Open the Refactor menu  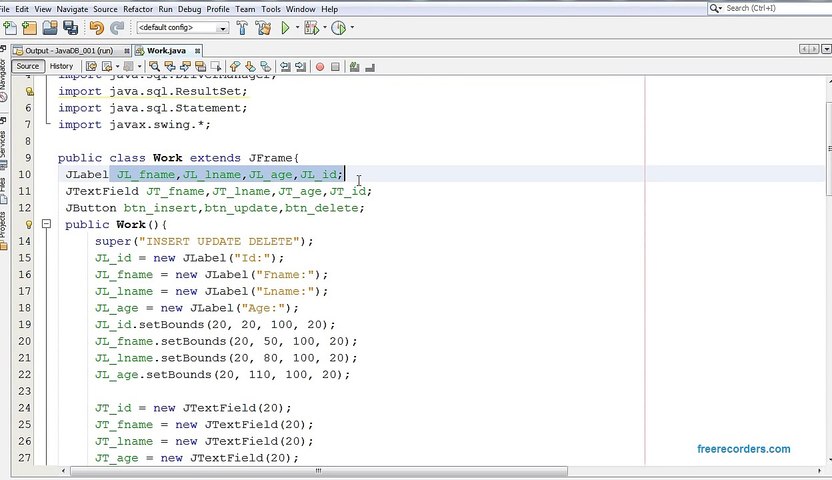[137, 9]
